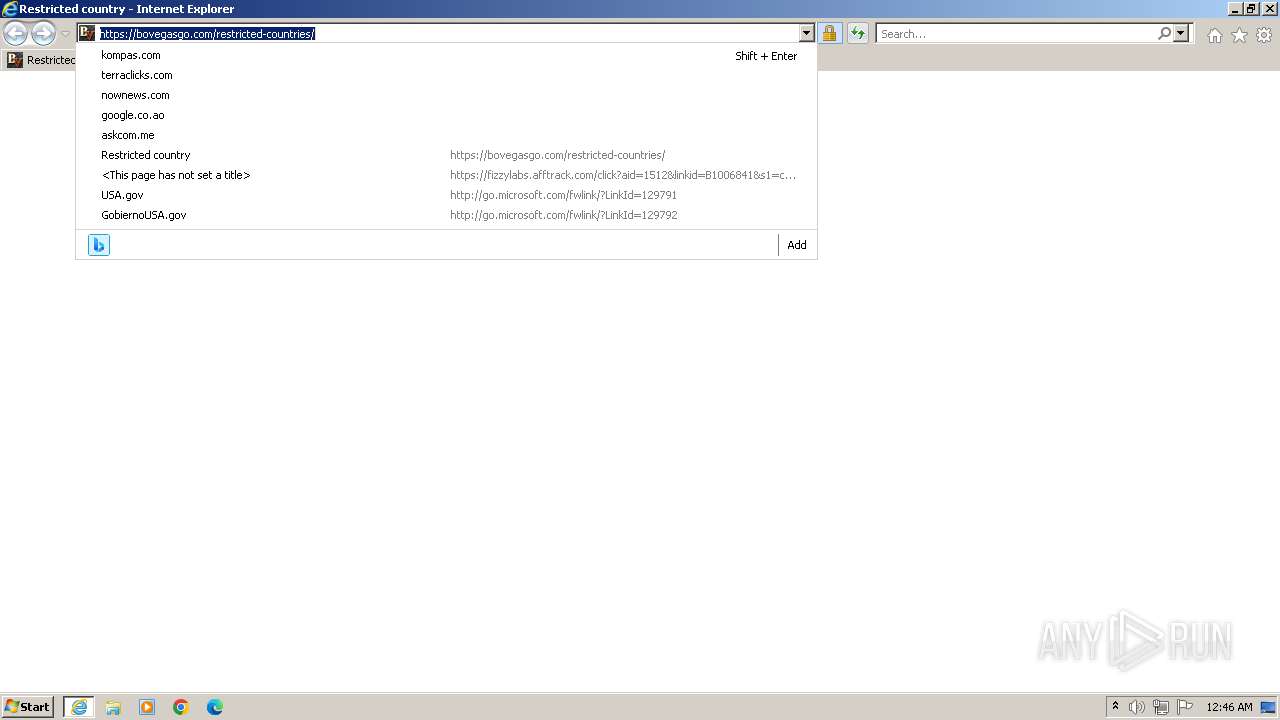Select terraclicks.com suggestion

446,75
